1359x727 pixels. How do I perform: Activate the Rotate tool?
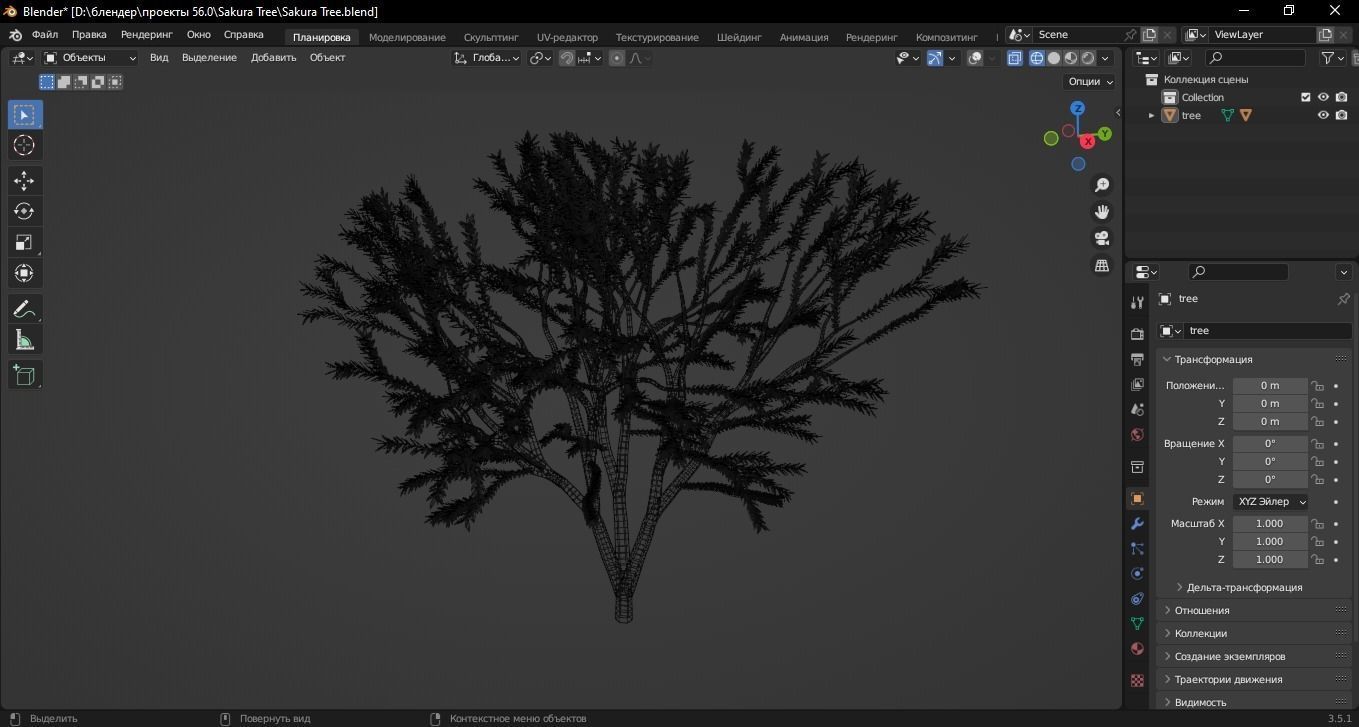pos(25,211)
